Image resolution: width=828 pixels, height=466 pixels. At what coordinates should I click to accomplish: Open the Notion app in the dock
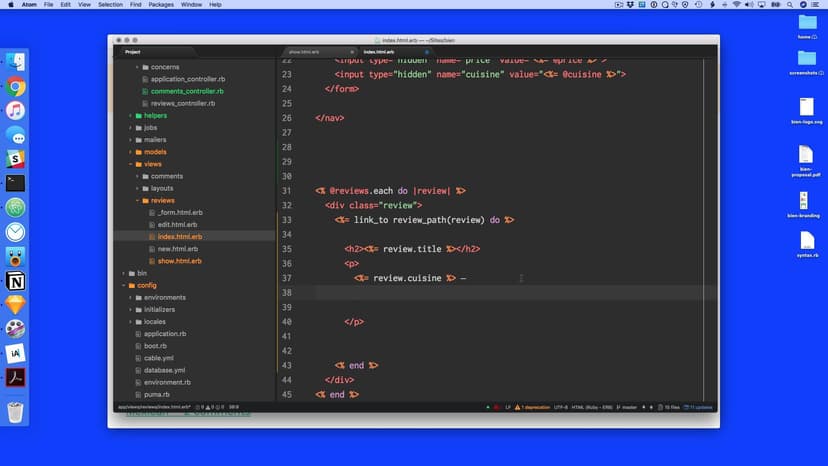[15, 280]
